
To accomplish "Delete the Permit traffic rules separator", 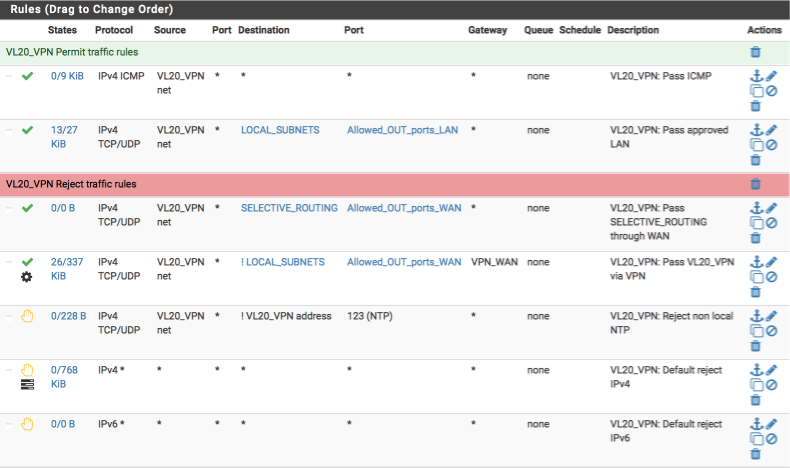I will [755, 52].
